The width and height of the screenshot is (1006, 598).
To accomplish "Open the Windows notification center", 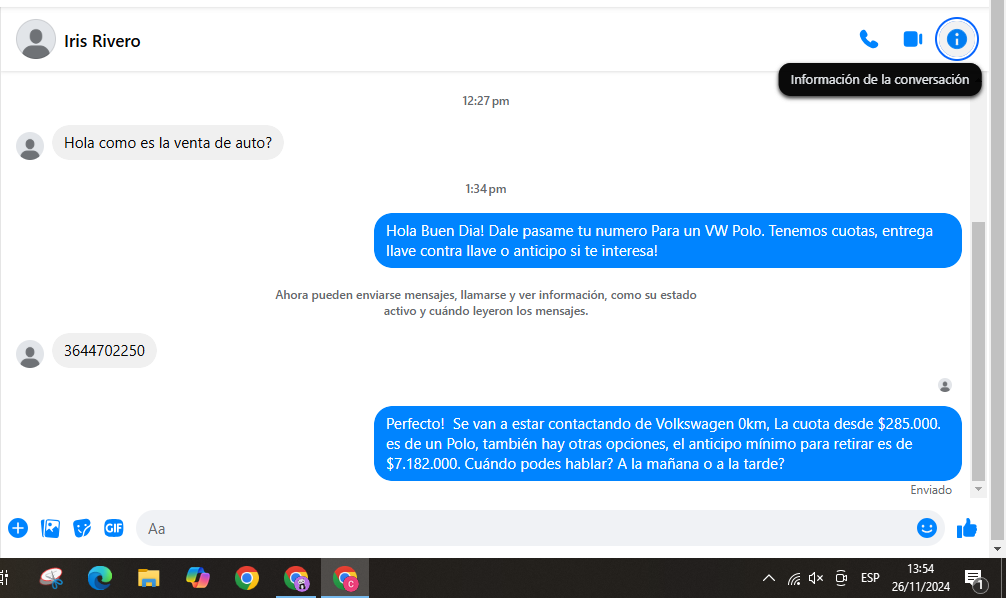I will pyautogui.click(x=973, y=578).
